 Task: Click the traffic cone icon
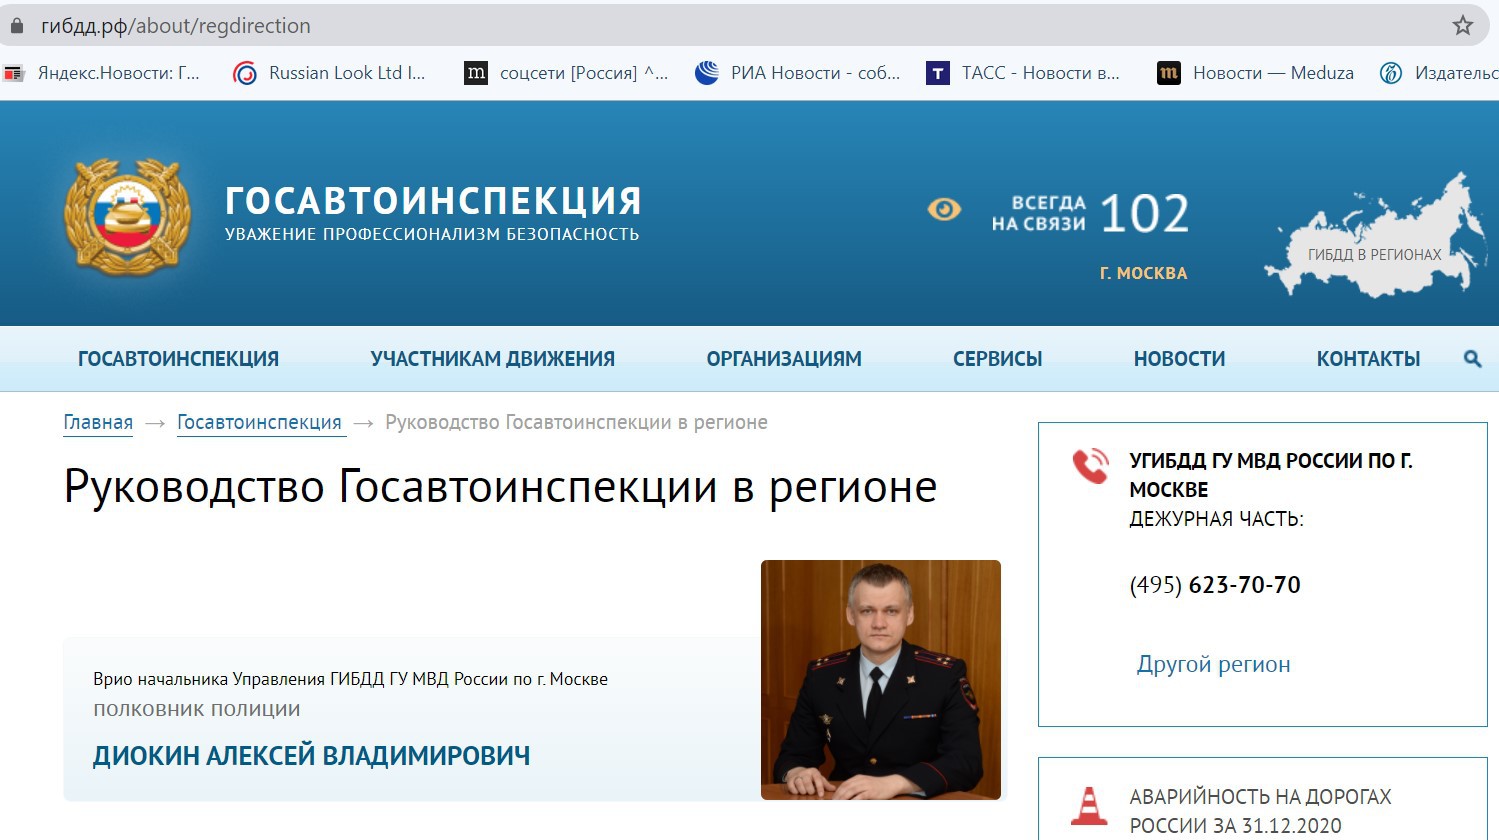[1089, 806]
